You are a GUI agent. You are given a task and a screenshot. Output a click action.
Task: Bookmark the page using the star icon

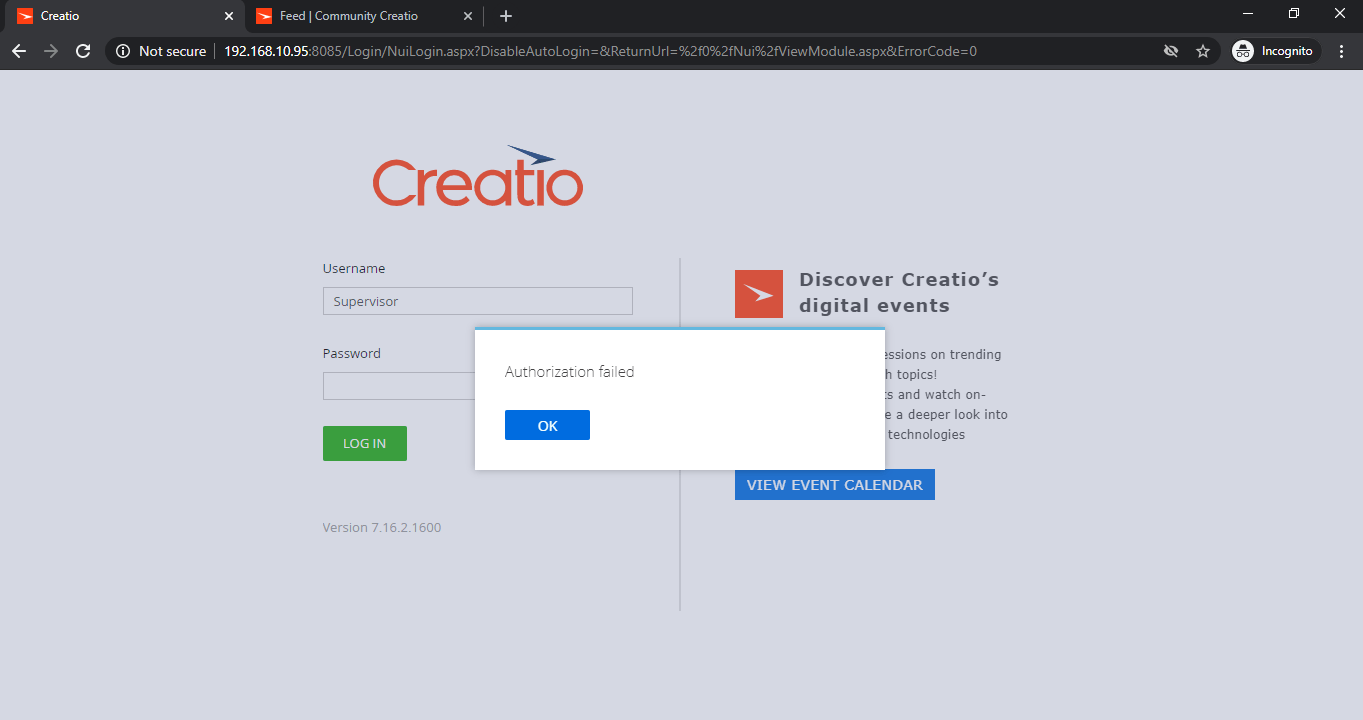tap(1202, 50)
